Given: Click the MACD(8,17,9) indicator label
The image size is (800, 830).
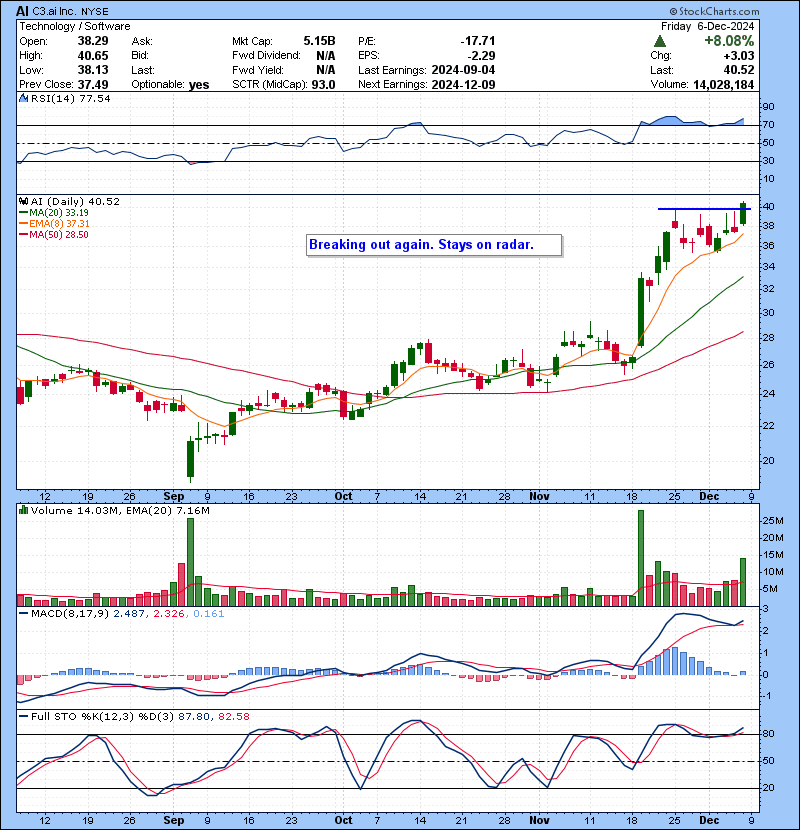Looking at the screenshot, I should (x=70, y=614).
